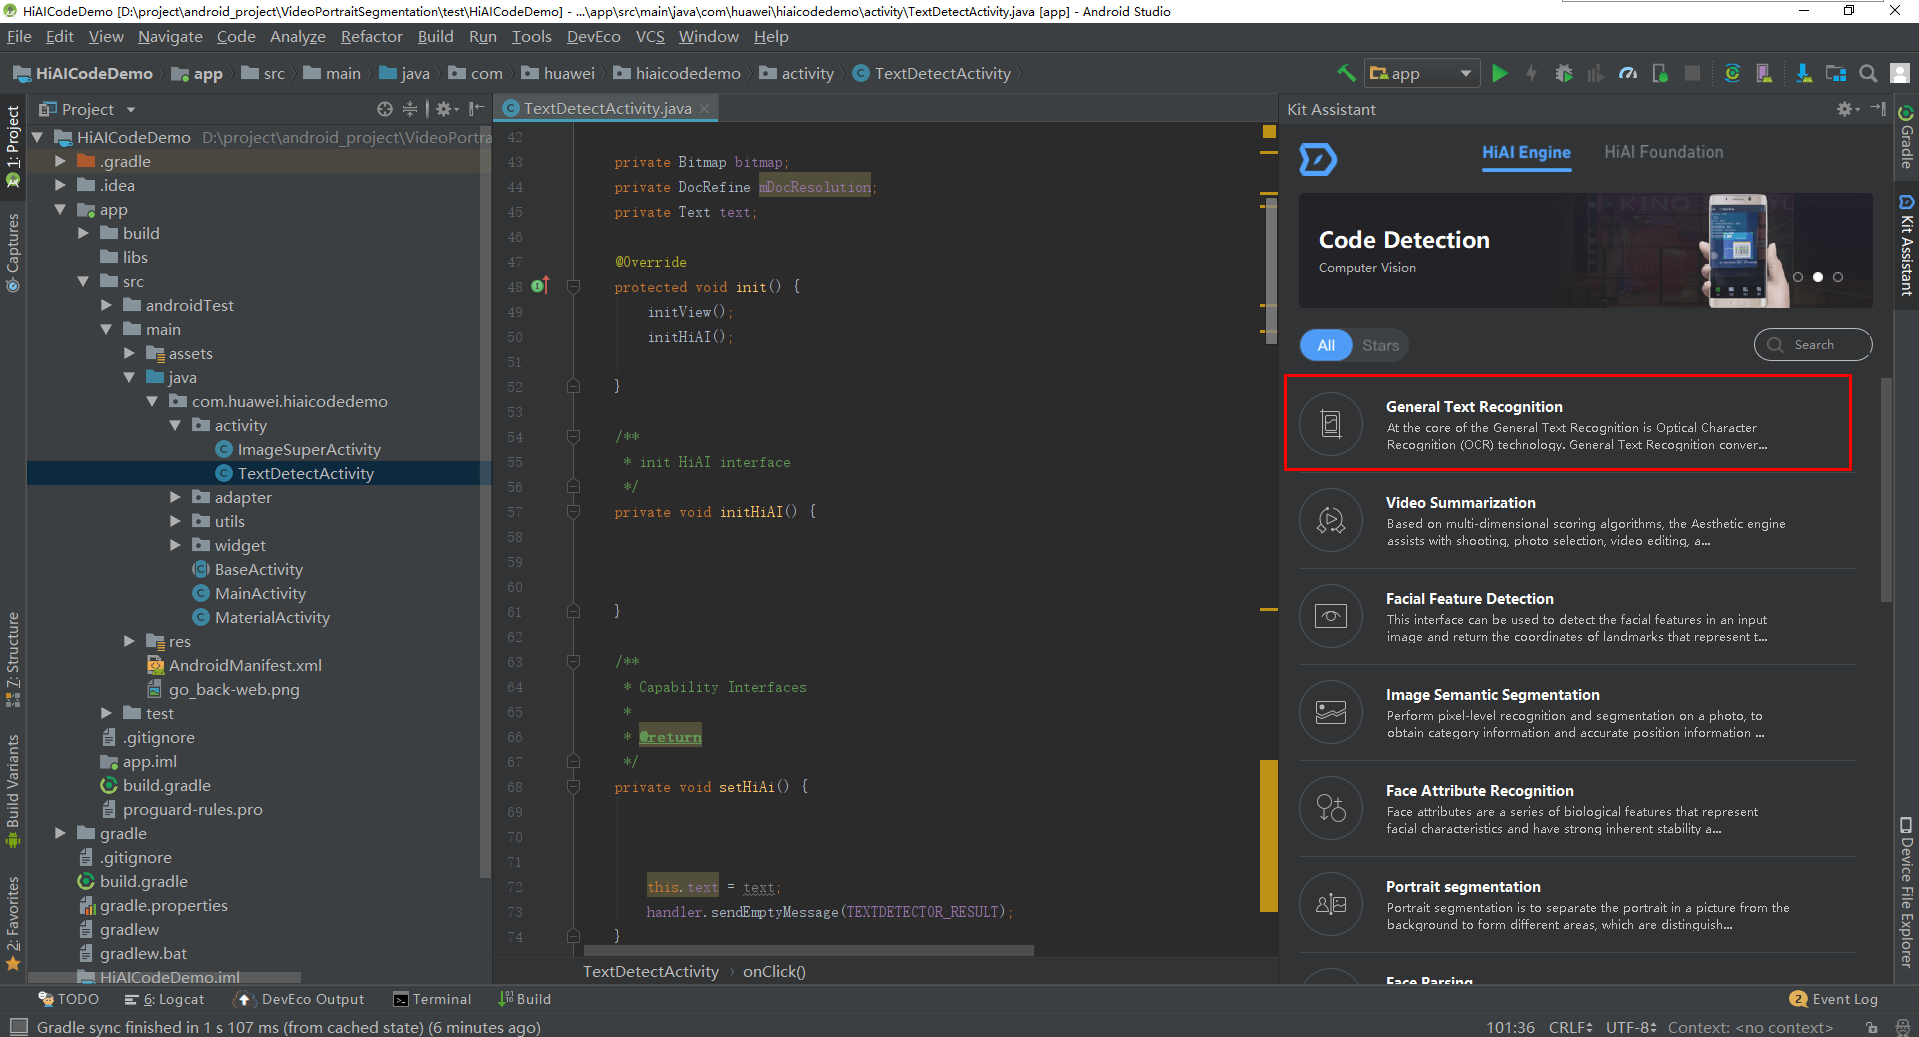Click Scroll from Source target icon
Viewport: 1919px width, 1037px height.
coord(385,109)
